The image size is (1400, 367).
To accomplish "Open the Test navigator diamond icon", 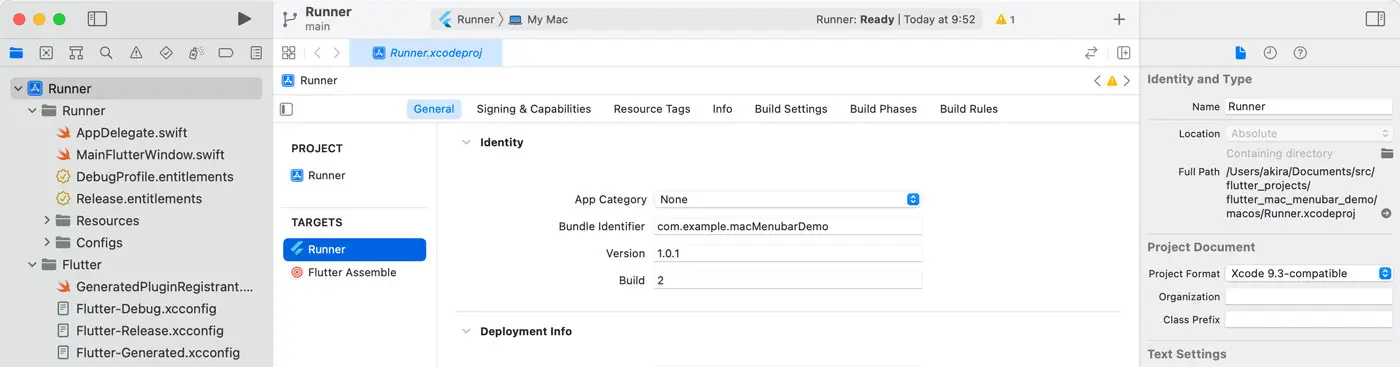I will (166, 53).
